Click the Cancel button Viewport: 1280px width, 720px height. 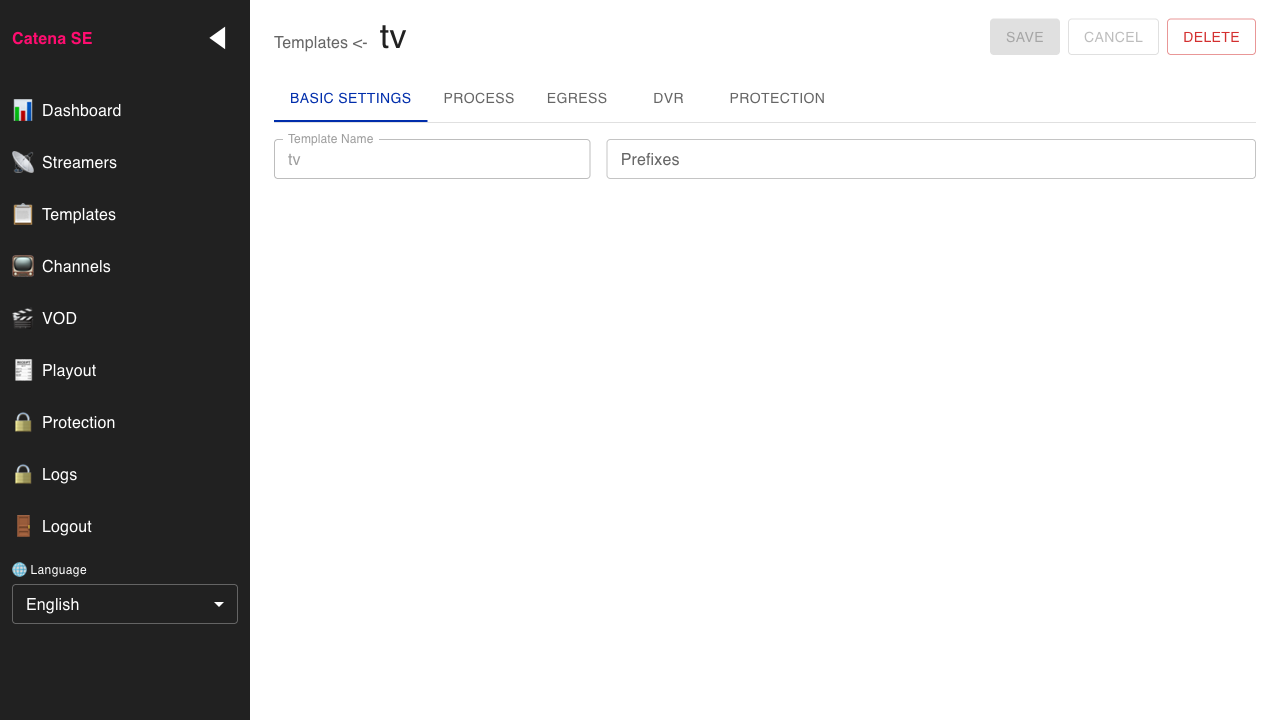point(1113,37)
